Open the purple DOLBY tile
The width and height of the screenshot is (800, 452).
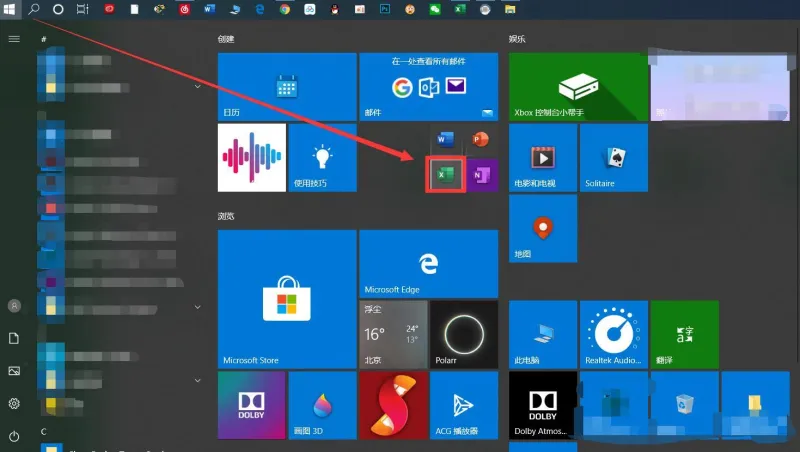[252, 405]
